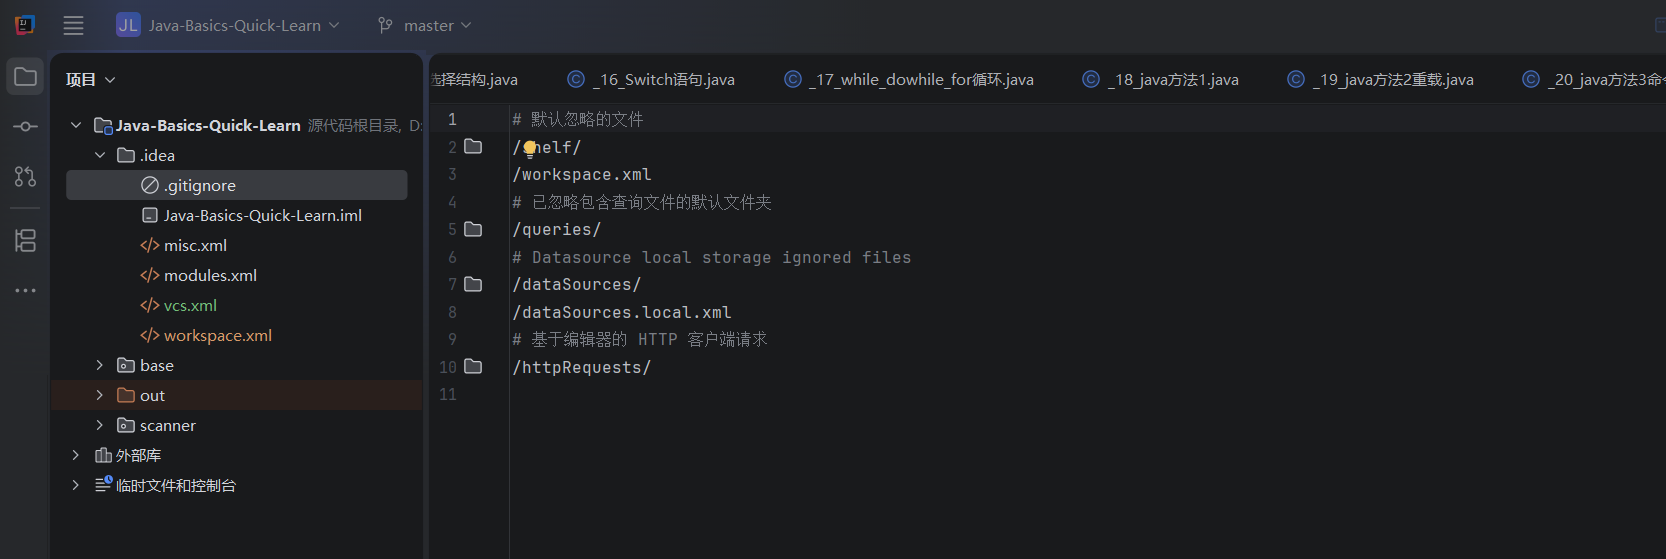1666x559 pixels.
Task: Collapse the .idea folder
Action: pyautogui.click(x=100, y=155)
